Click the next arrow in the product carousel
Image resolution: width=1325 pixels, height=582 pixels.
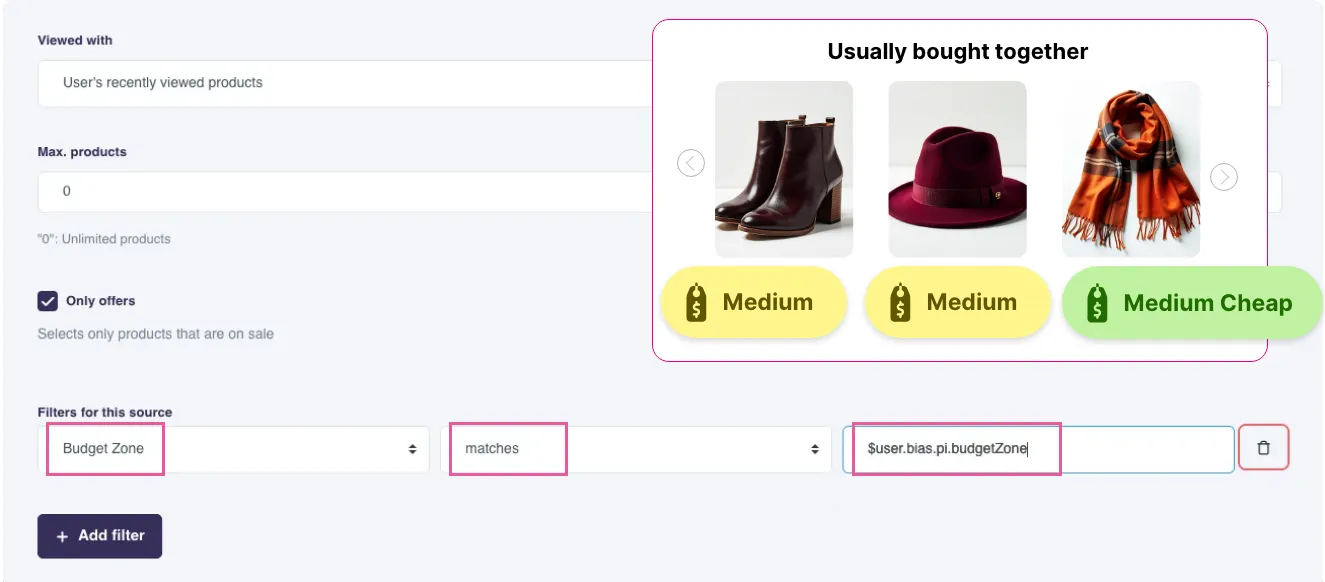tap(1224, 177)
